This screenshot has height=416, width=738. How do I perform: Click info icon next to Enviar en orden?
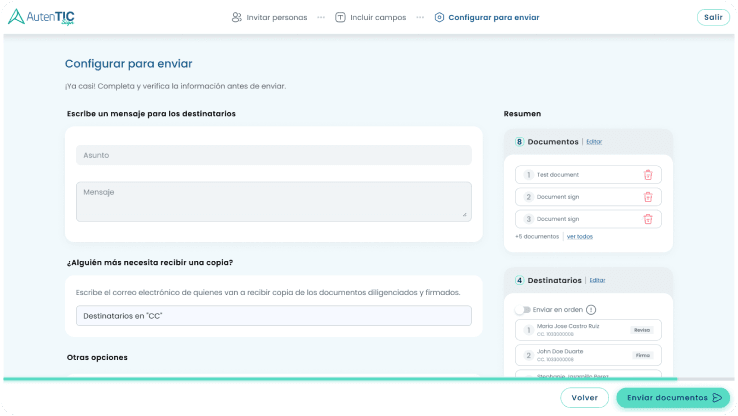tap(591, 310)
